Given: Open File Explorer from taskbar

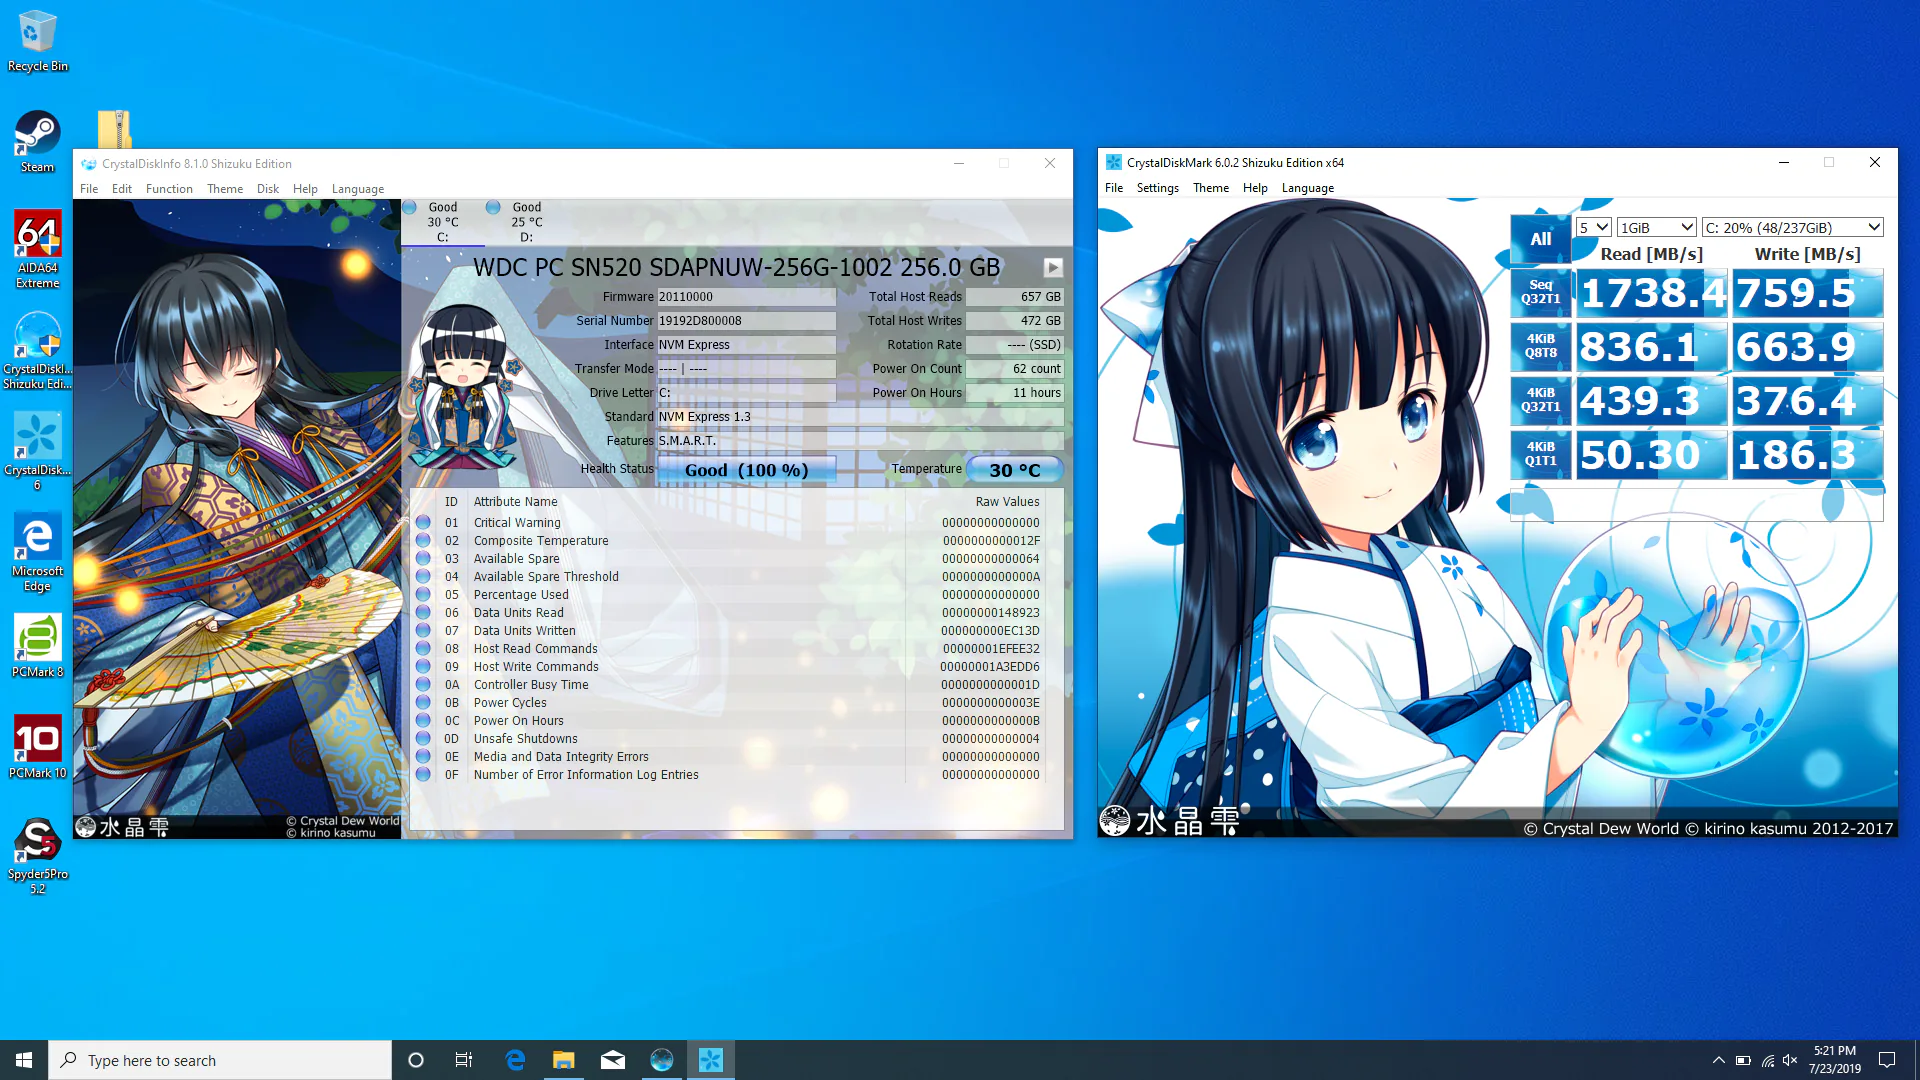Looking at the screenshot, I should coord(564,1060).
